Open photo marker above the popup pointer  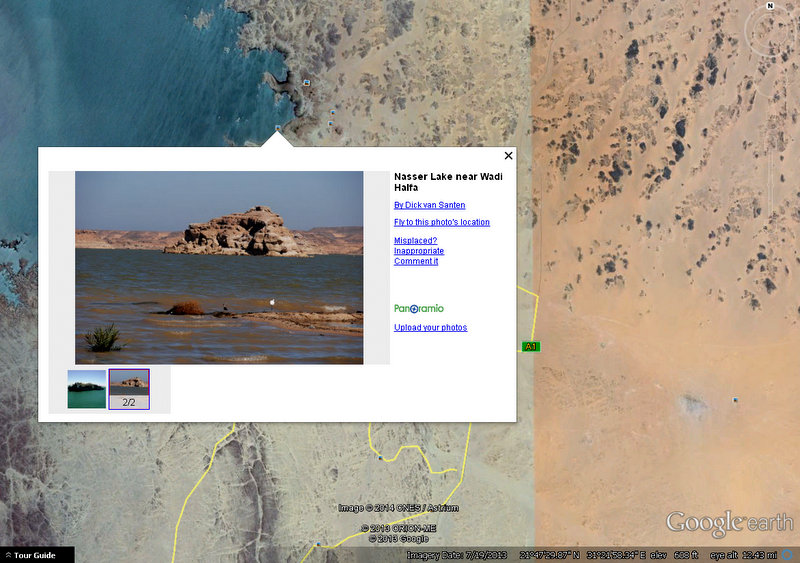click(x=278, y=128)
